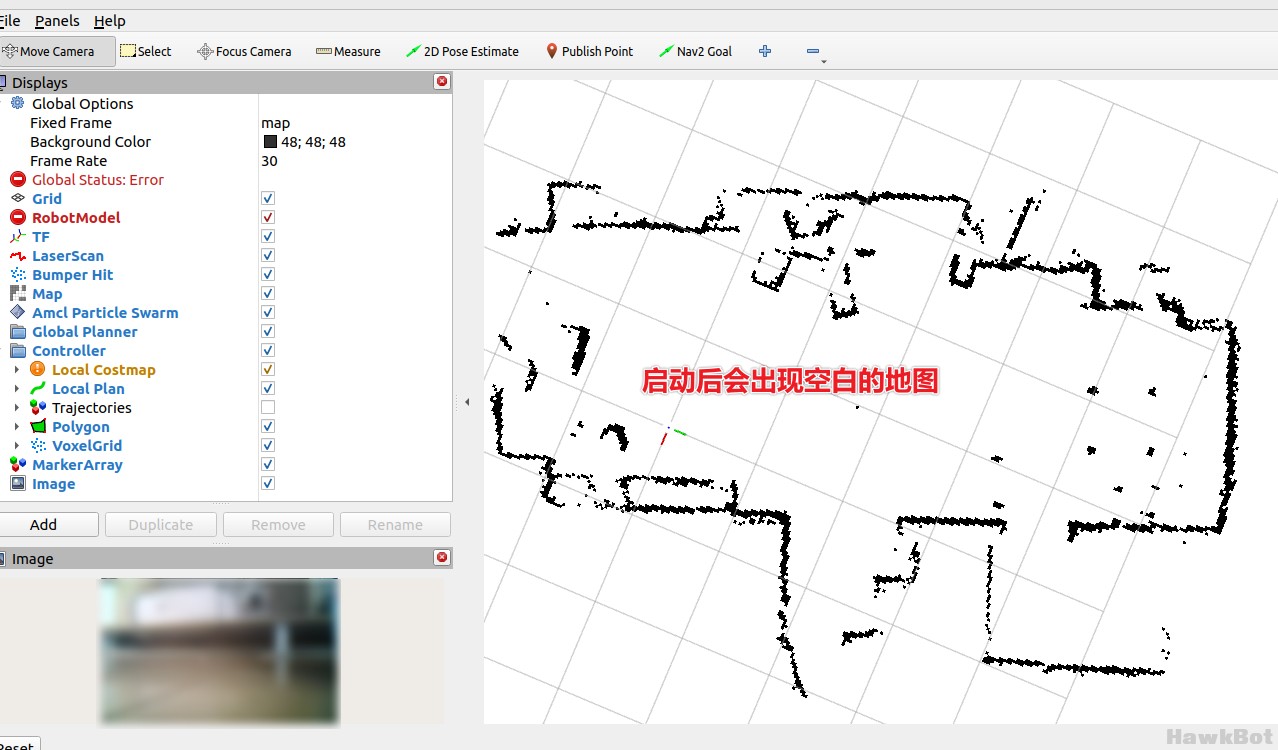Click the Global Status error icon
This screenshot has height=750, width=1278.
(17, 179)
